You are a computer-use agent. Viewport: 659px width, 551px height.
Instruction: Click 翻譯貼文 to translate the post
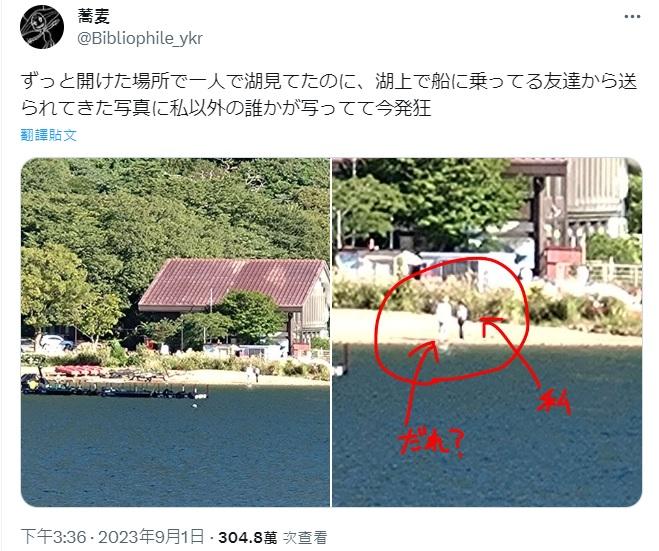[x=49, y=135]
